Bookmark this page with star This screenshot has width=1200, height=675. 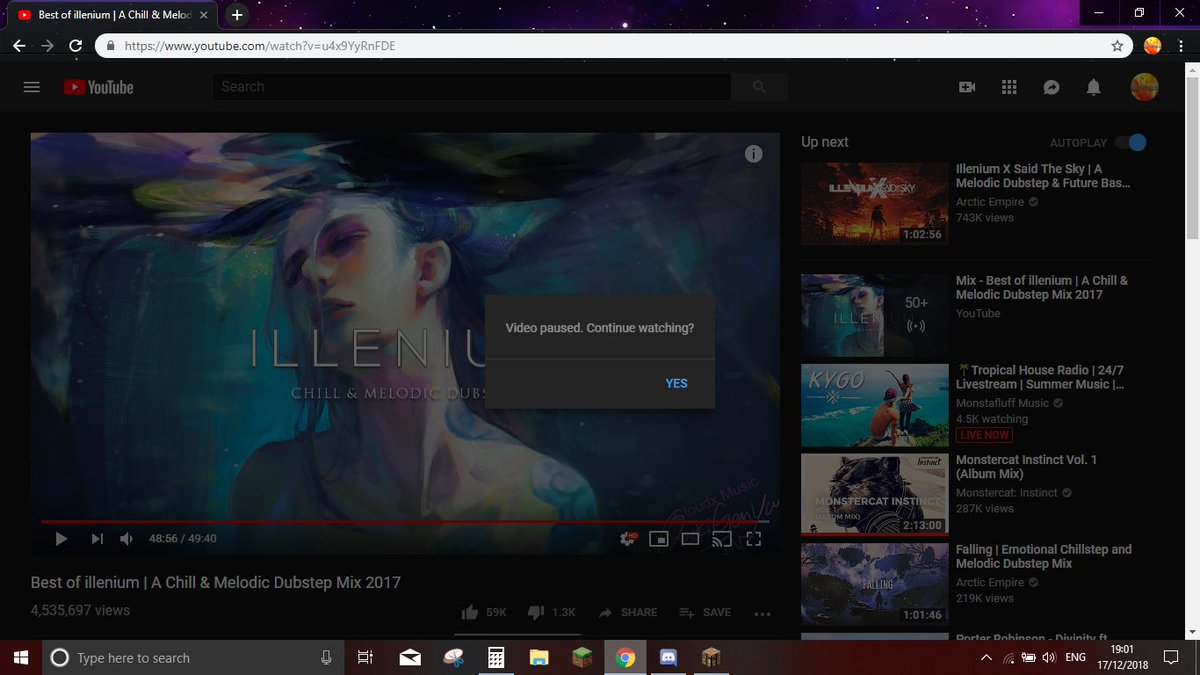click(1117, 46)
